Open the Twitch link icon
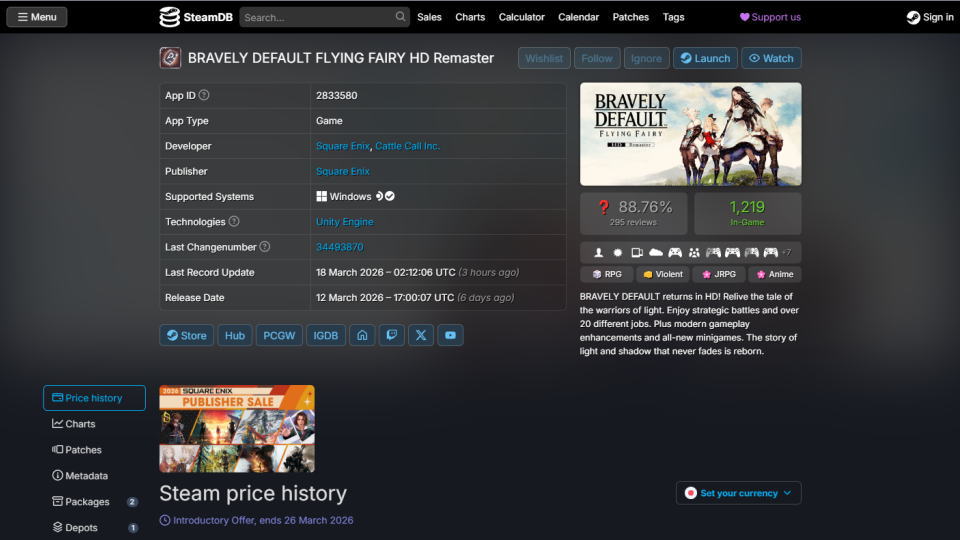Viewport: 960px width, 540px height. pos(392,335)
